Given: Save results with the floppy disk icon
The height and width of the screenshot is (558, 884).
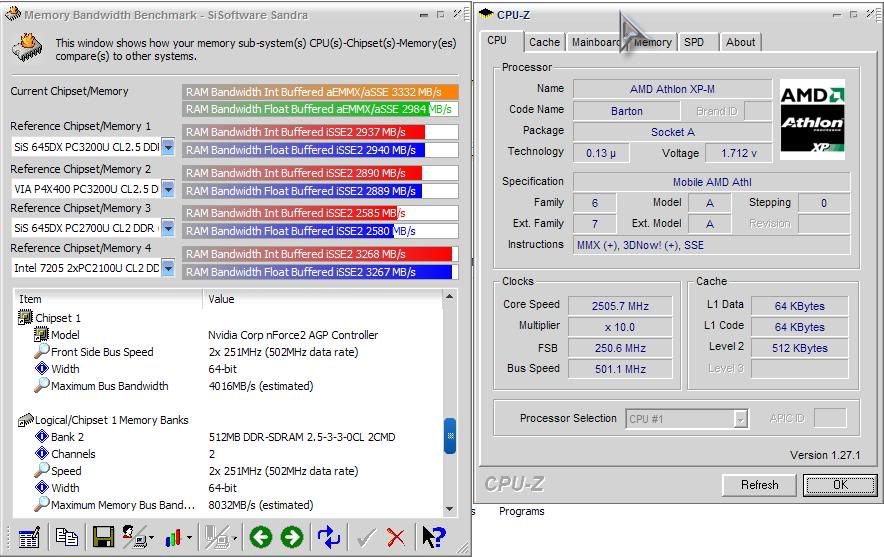Looking at the screenshot, I should click(x=103, y=537).
